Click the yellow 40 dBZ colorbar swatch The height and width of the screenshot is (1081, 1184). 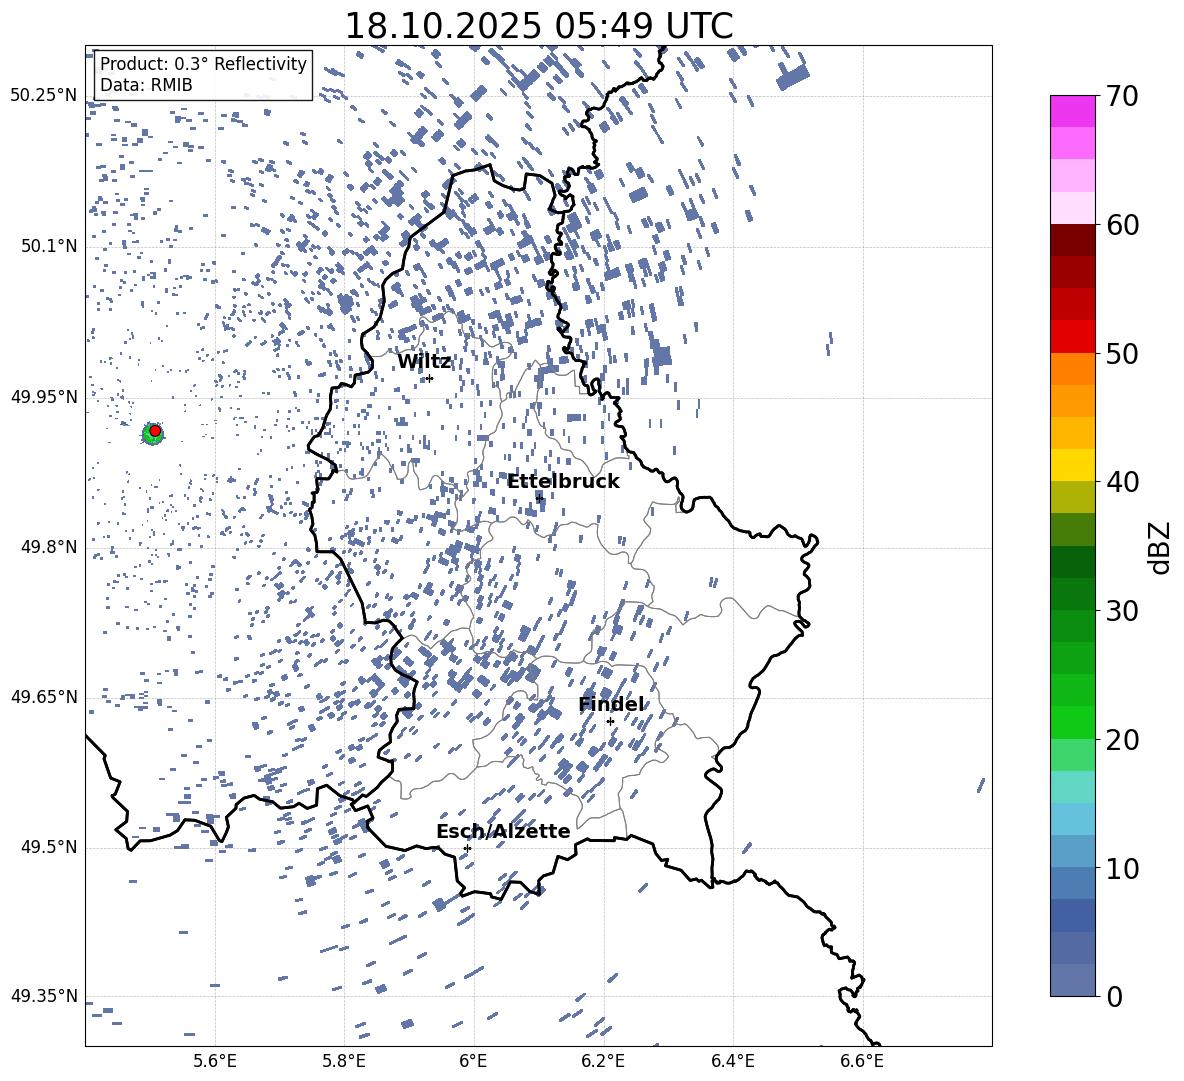click(1072, 465)
